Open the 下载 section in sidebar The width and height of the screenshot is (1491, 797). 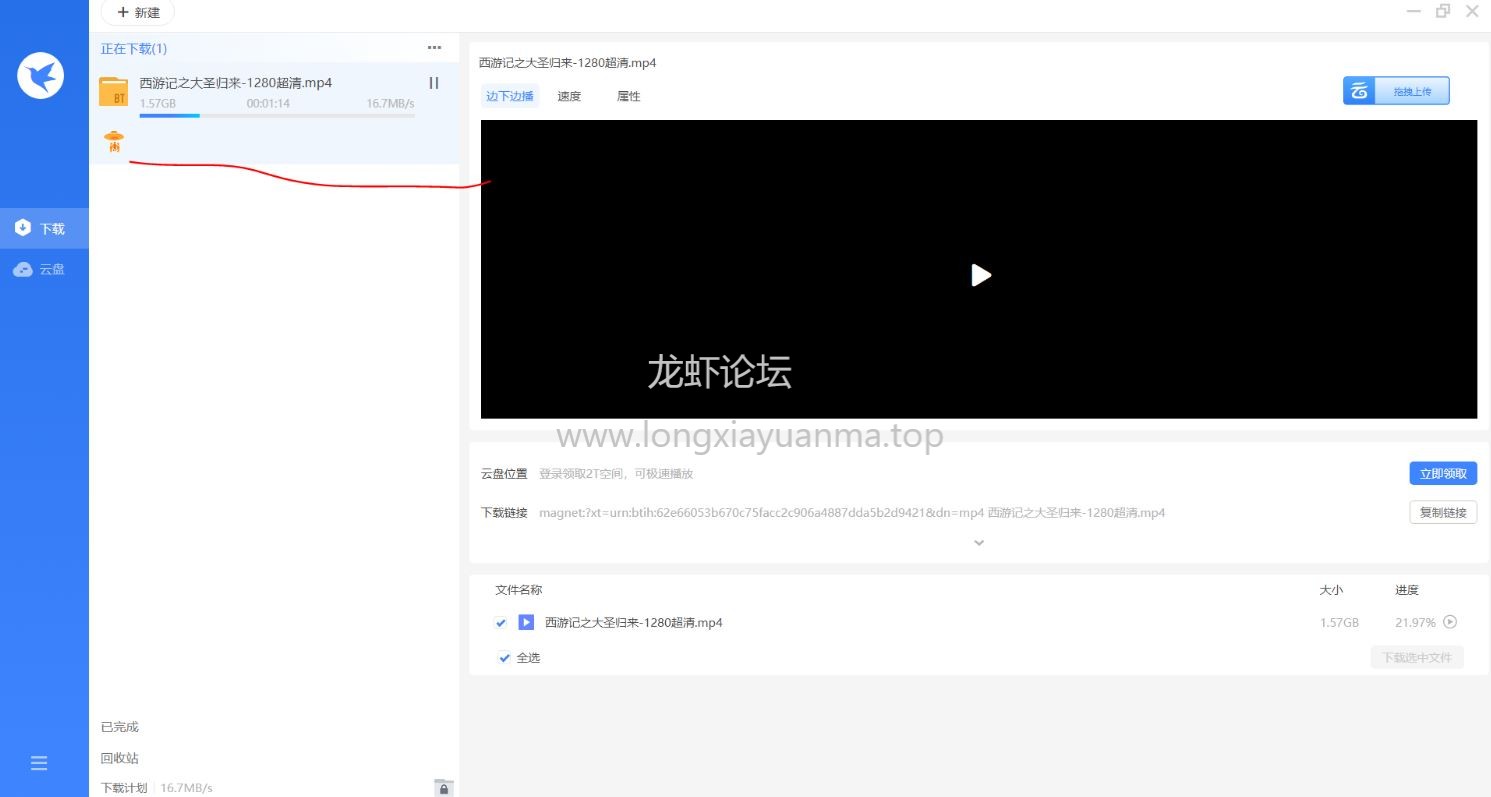pos(44,228)
